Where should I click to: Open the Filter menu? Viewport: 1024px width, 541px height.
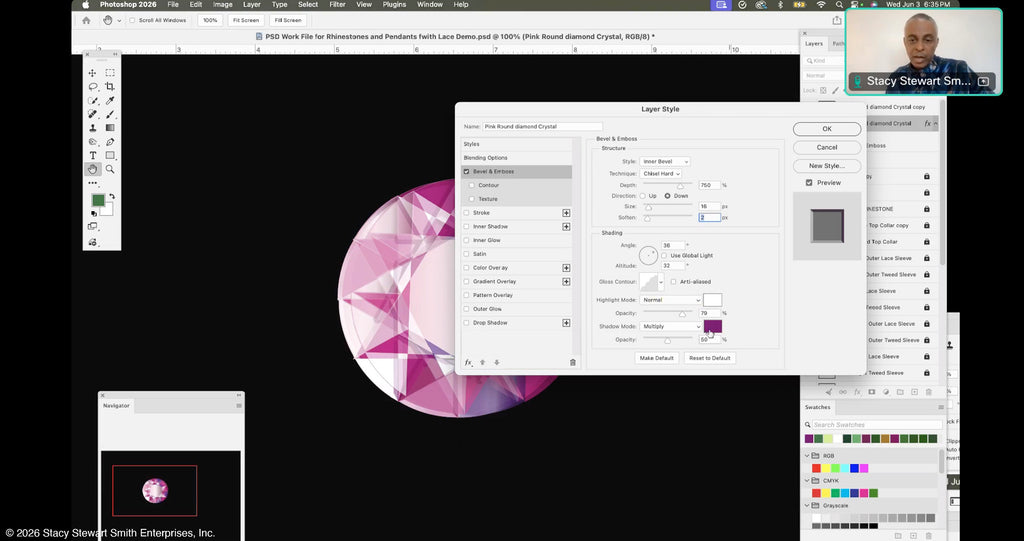tap(337, 5)
